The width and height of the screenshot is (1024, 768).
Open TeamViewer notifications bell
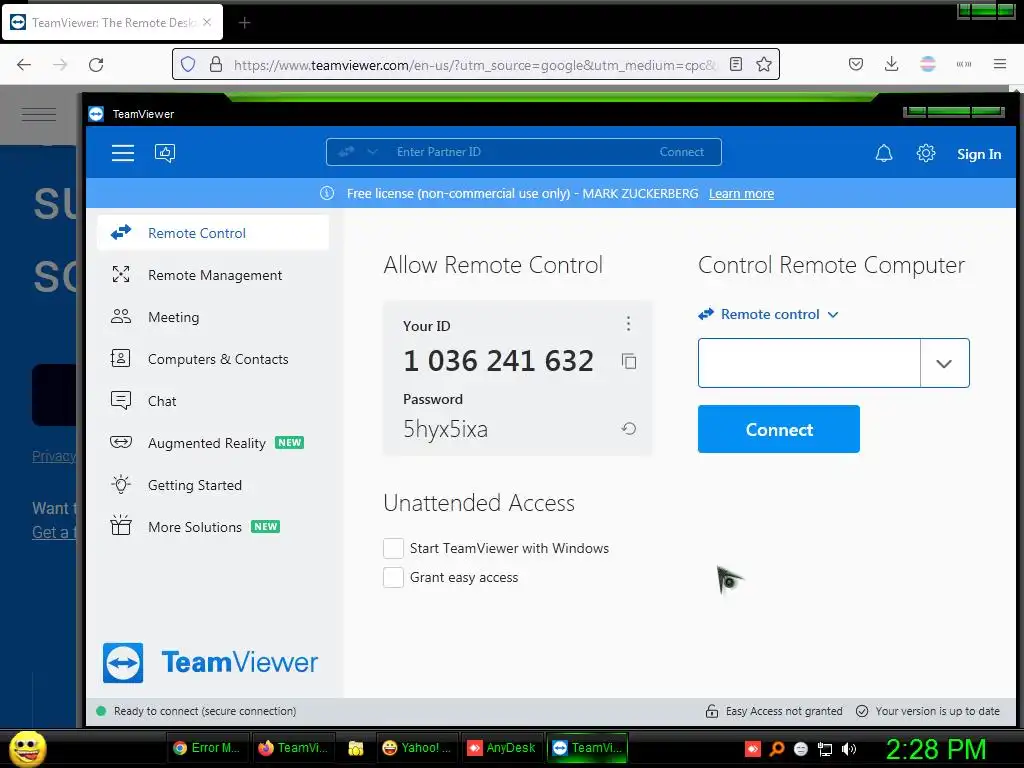click(x=884, y=153)
